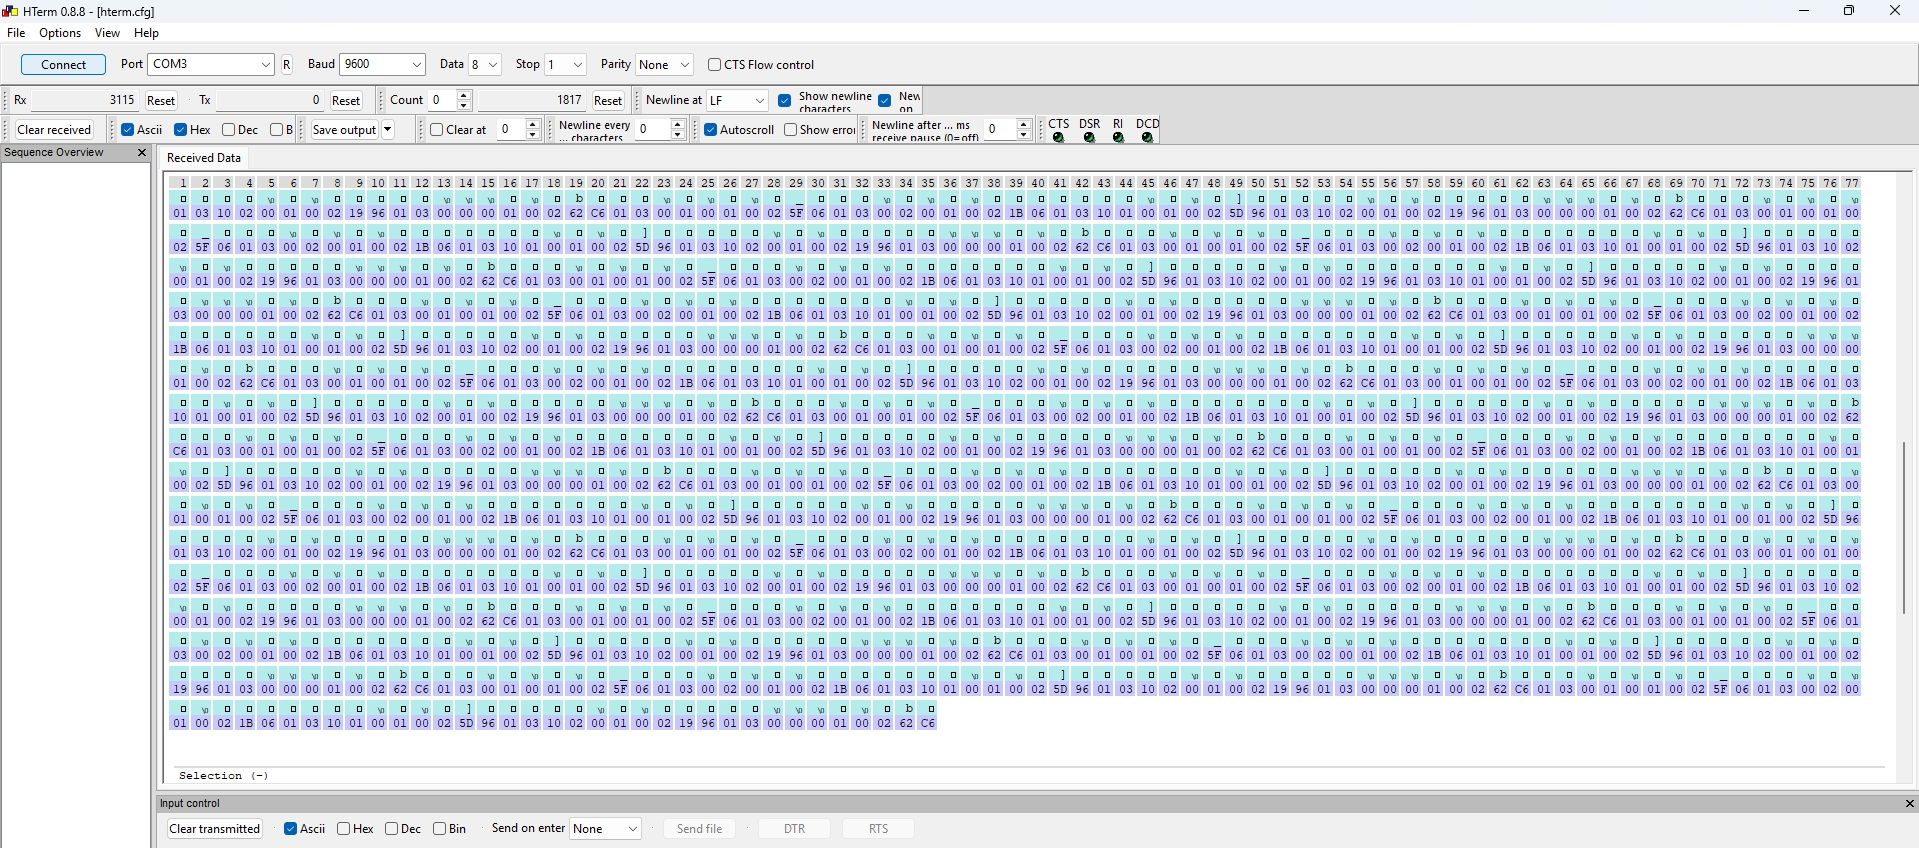Image resolution: width=1919 pixels, height=848 pixels.
Task: Click the received data vertical scrollbar
Action: point(1905,527)
